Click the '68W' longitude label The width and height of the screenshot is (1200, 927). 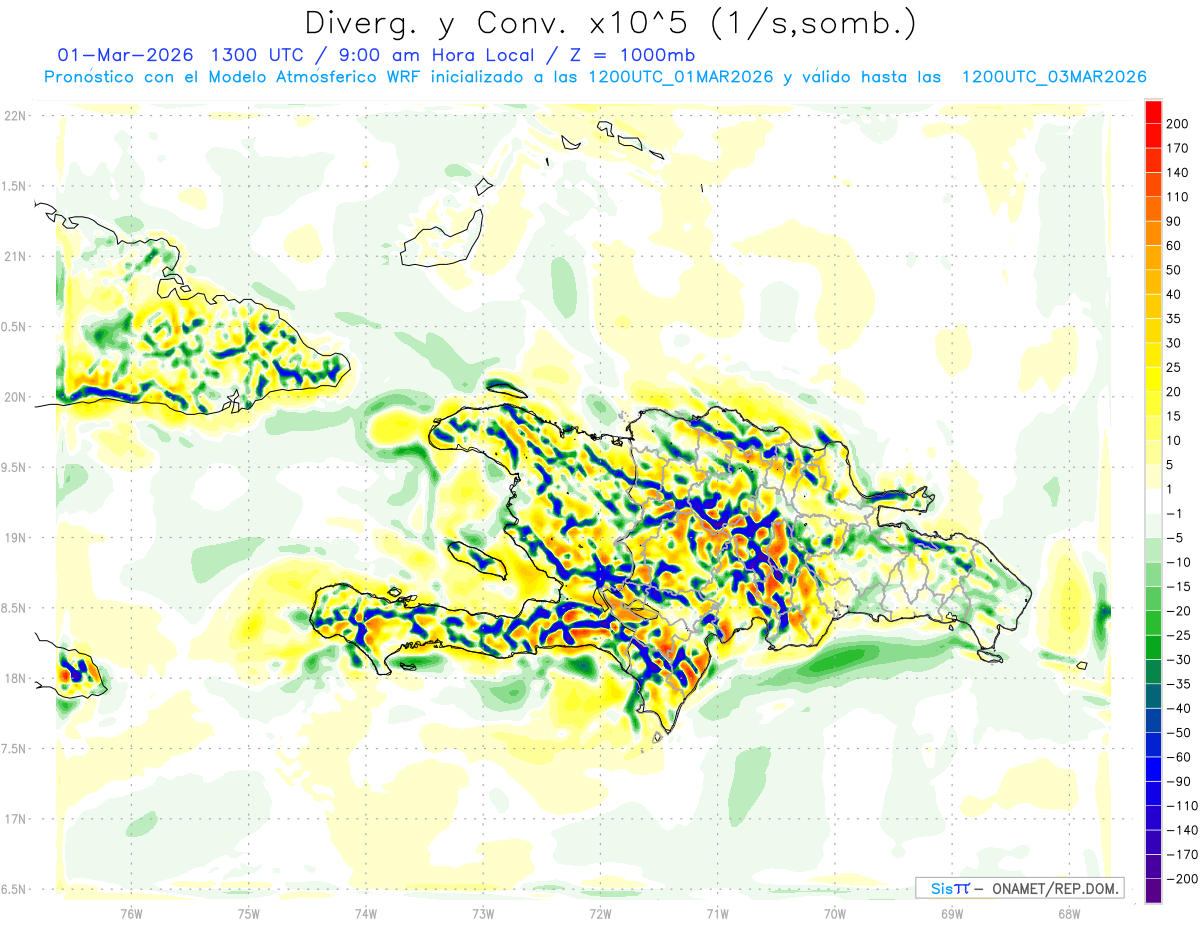tap(1069, 913)
